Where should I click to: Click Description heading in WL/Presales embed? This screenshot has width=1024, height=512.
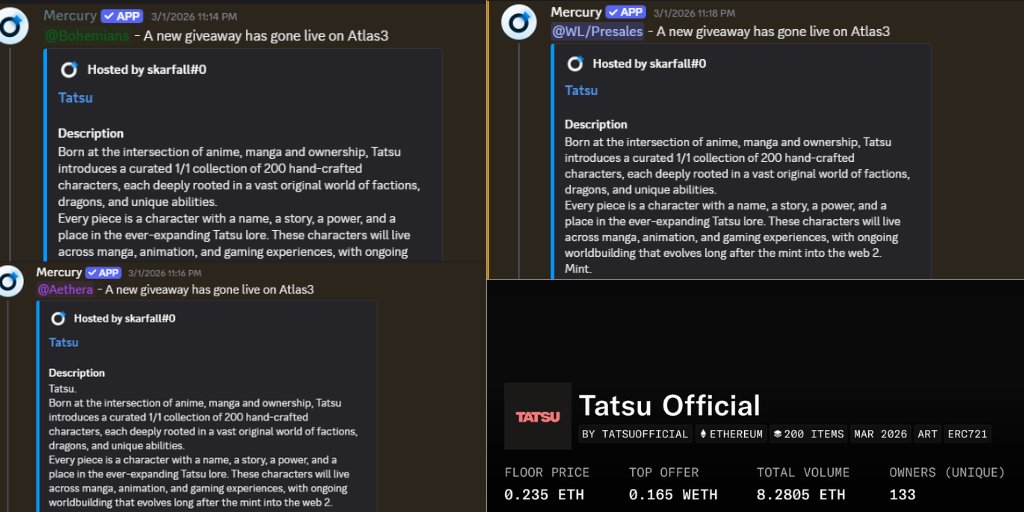click(x=596, y=124)
